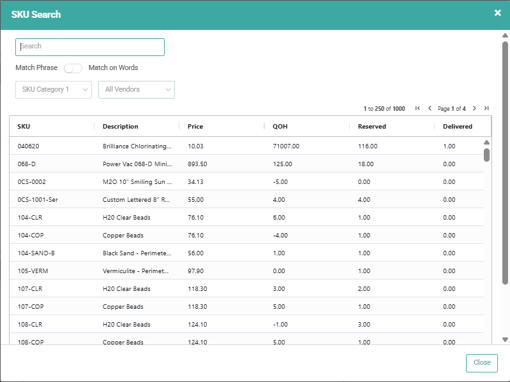Go to the next results page
Image resolution: width=510 pixels, height=382 pixels.
tap(474, 108)
